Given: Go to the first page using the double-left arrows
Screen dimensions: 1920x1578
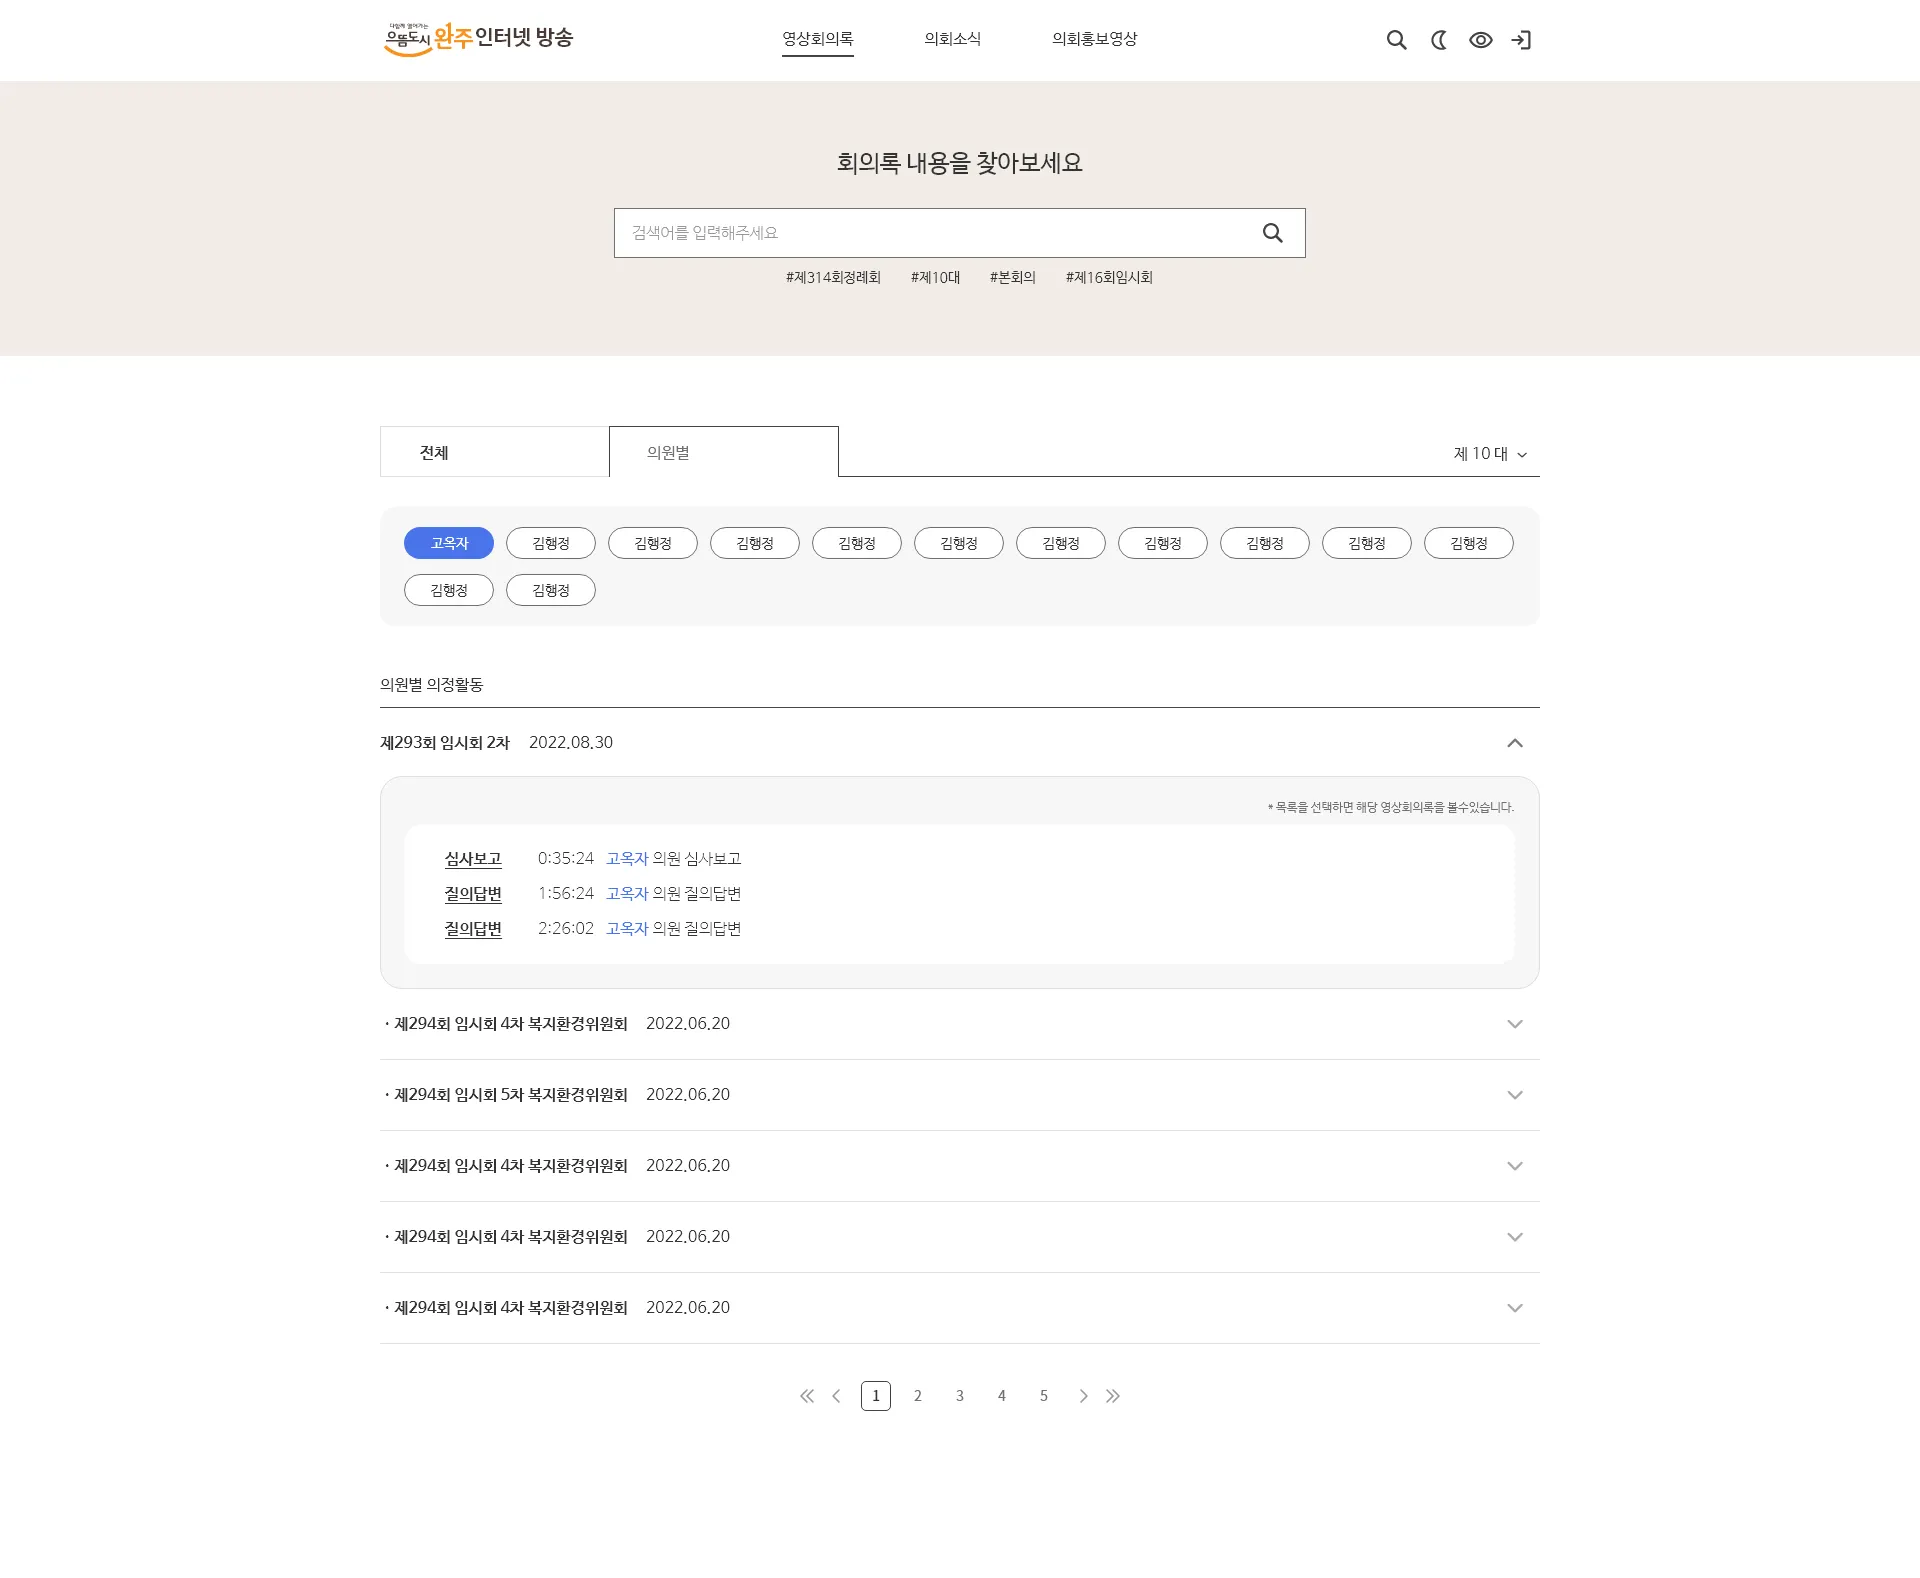Looking at the screenshot, I should pos(807,1396).
